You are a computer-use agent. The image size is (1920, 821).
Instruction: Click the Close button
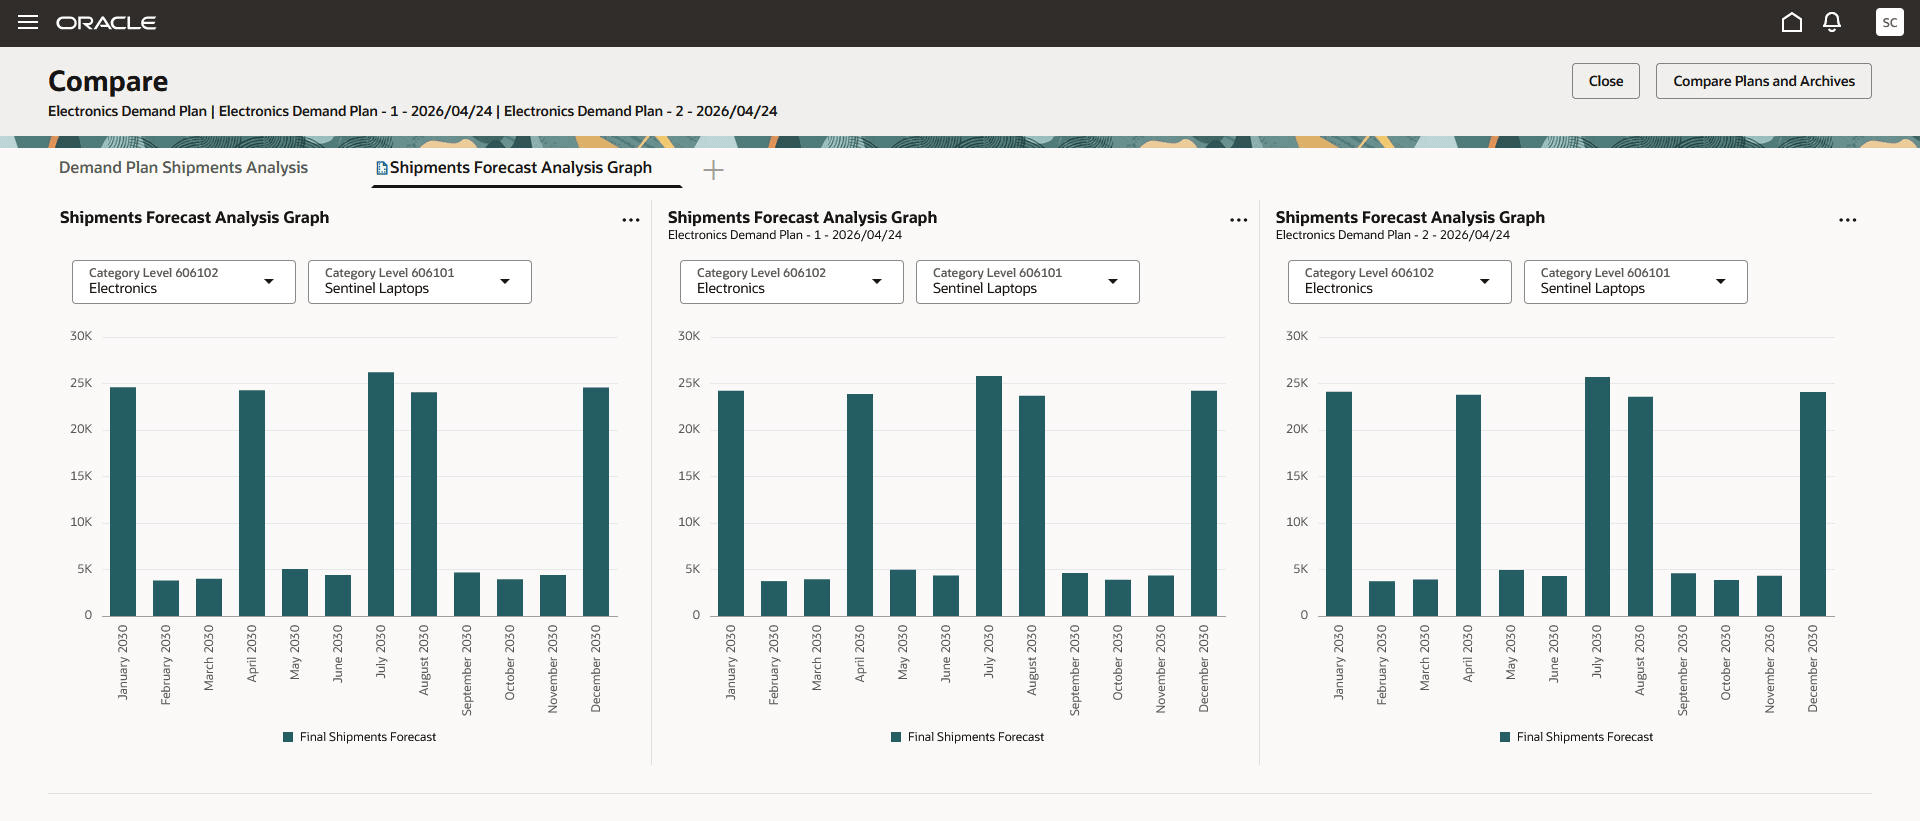tap(1606, 81)
